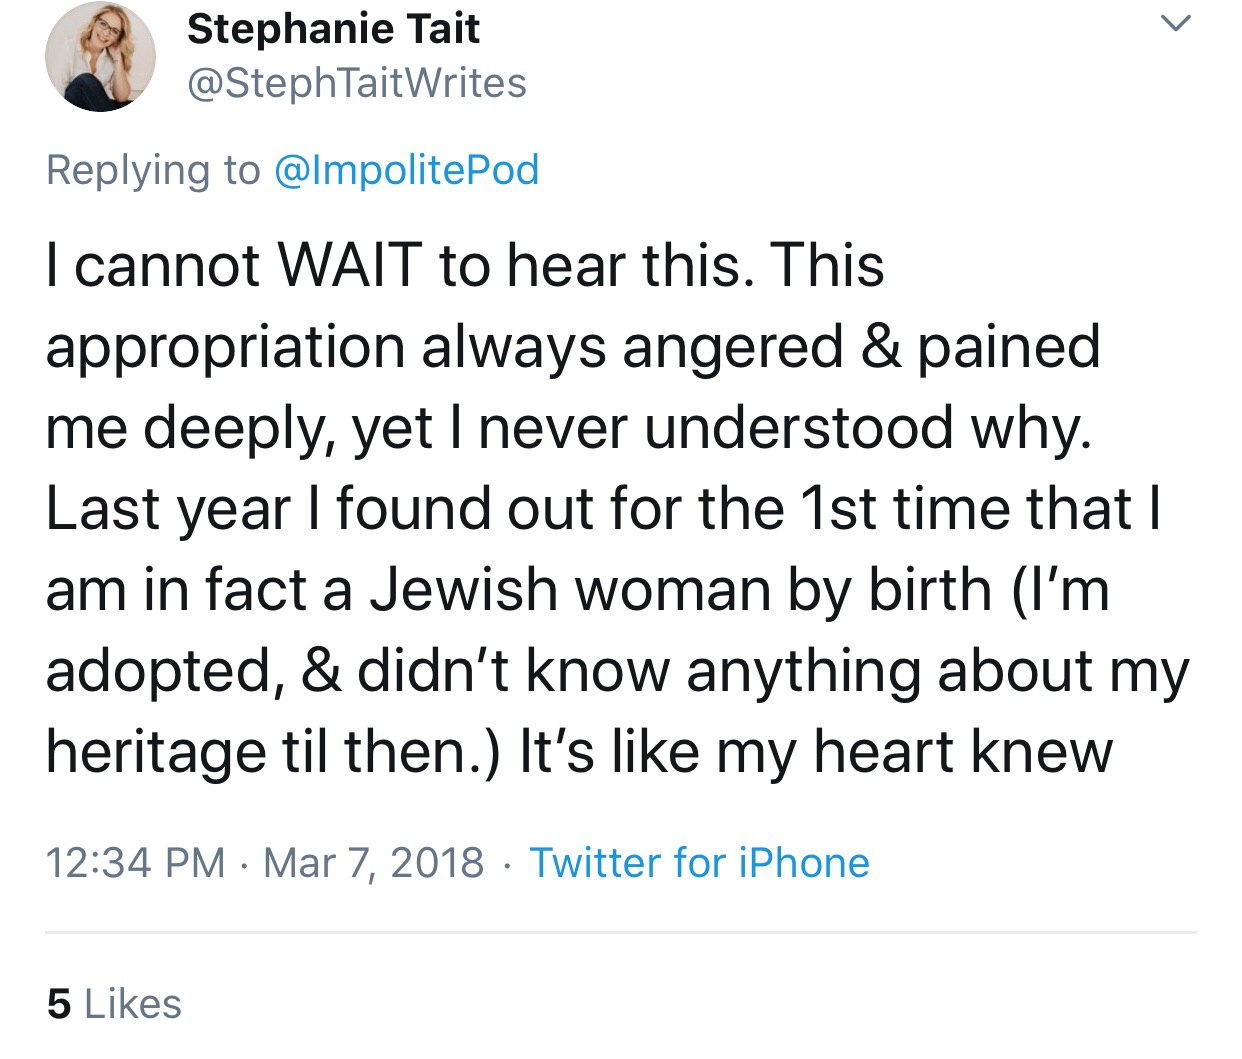This screenshot has width=1242, height=1059.
Task: Click the last line 'It's like my heart knew'
Action: pos(815,752)
